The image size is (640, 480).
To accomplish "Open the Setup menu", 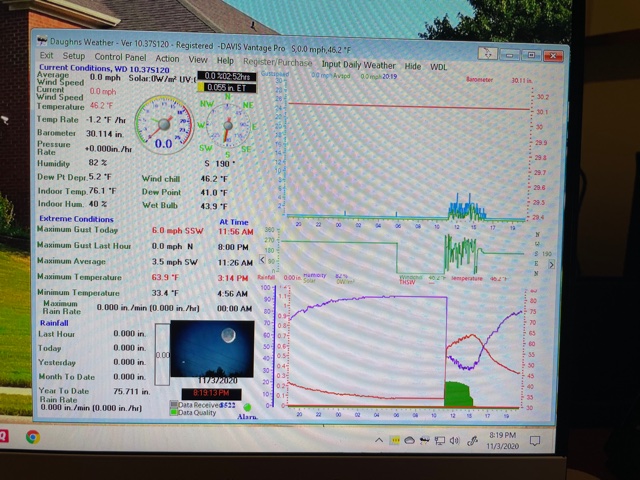I will tap(74, 56).
